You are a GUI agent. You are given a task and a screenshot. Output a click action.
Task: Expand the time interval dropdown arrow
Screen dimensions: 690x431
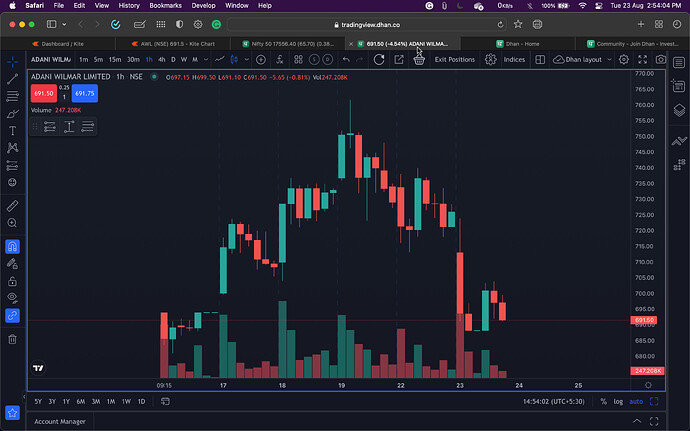[206, 59]
